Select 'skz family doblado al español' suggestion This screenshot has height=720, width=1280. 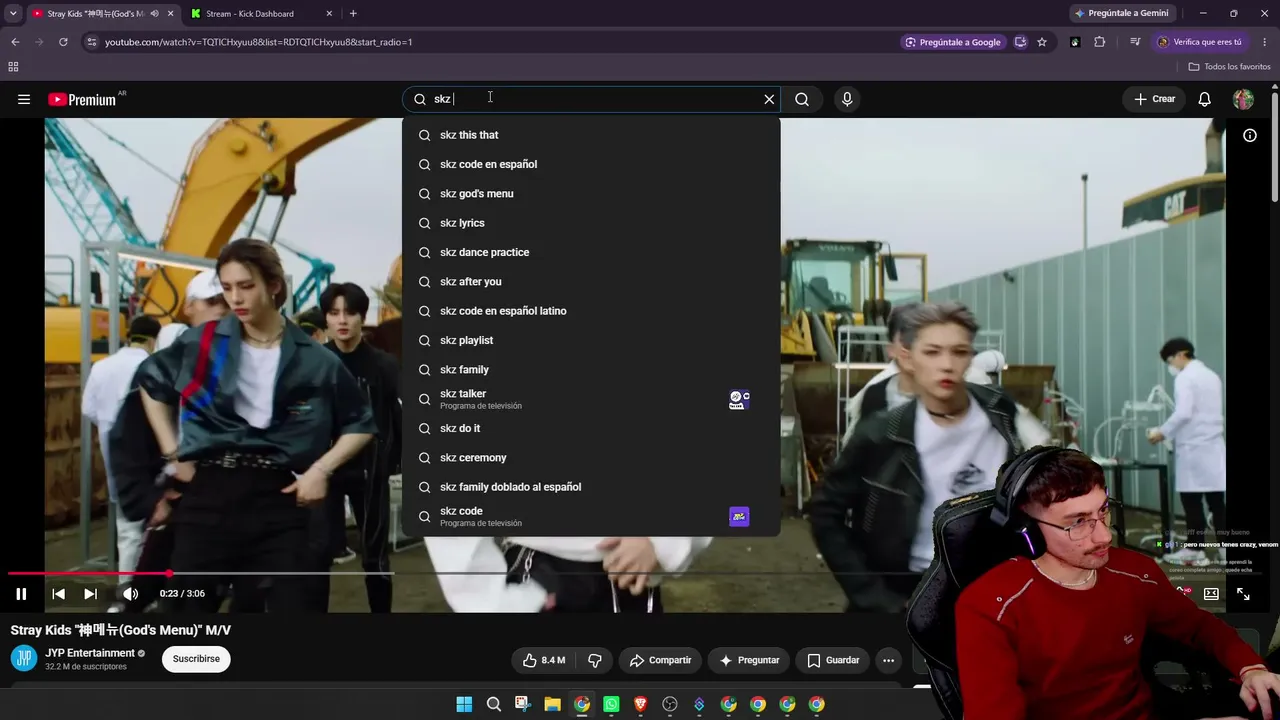point(591,487)
